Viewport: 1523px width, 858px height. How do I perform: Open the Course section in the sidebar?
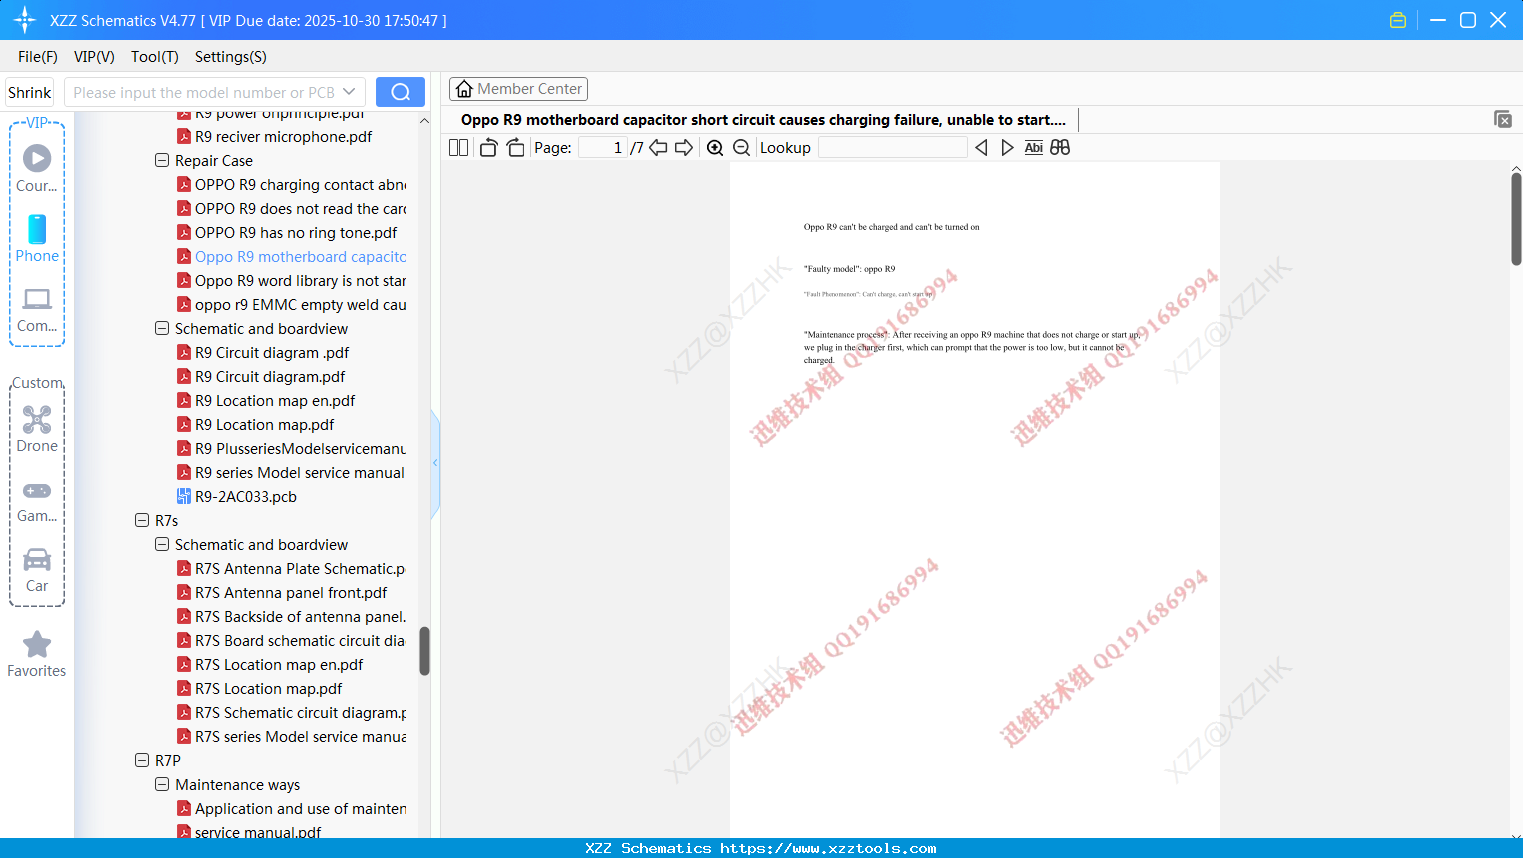(37, 168)
